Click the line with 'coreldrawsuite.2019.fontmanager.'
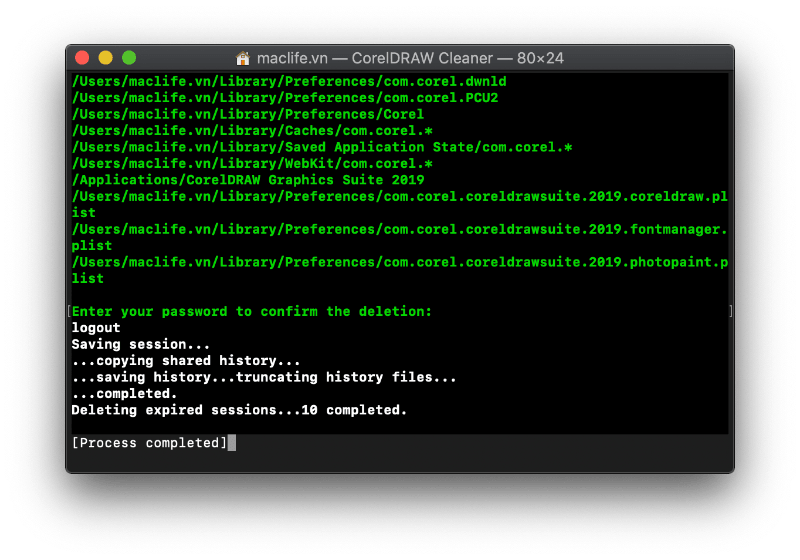 (399, 229)
